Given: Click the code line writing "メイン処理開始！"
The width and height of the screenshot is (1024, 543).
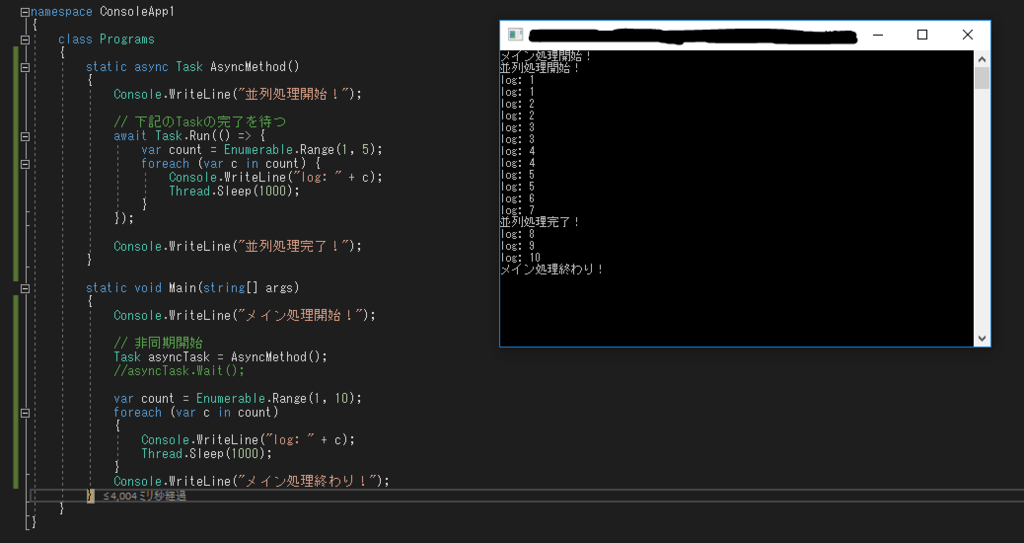Looking at the screenshot, I should pyautogui.click(x=245, y=315).
